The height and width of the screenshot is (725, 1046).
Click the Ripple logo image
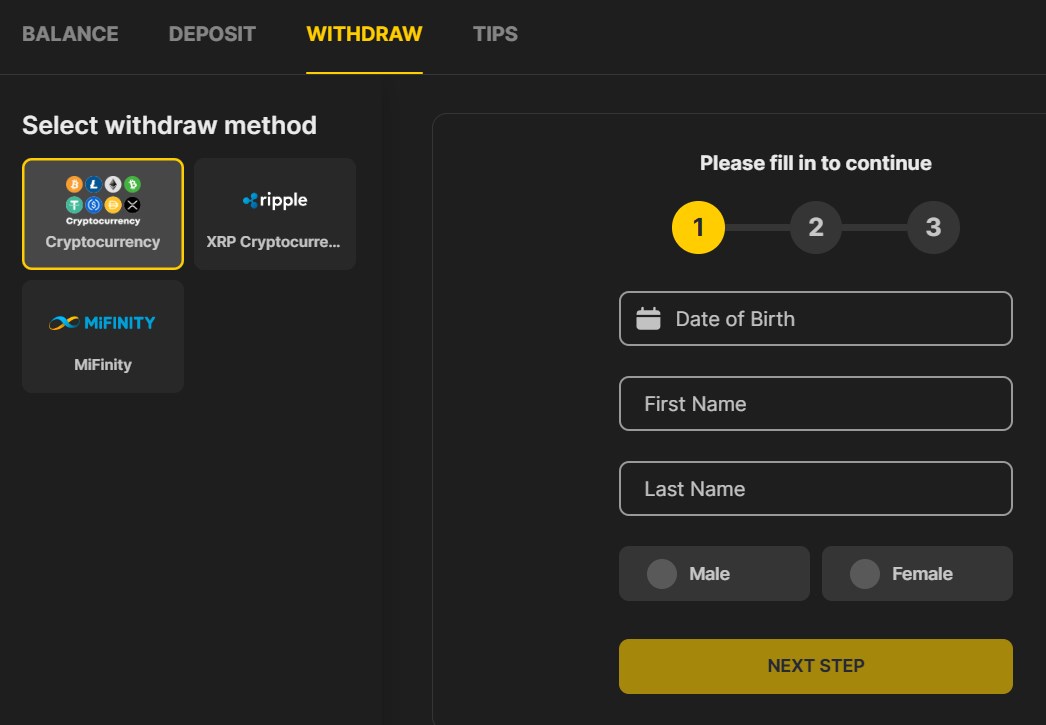coord(275,200)
